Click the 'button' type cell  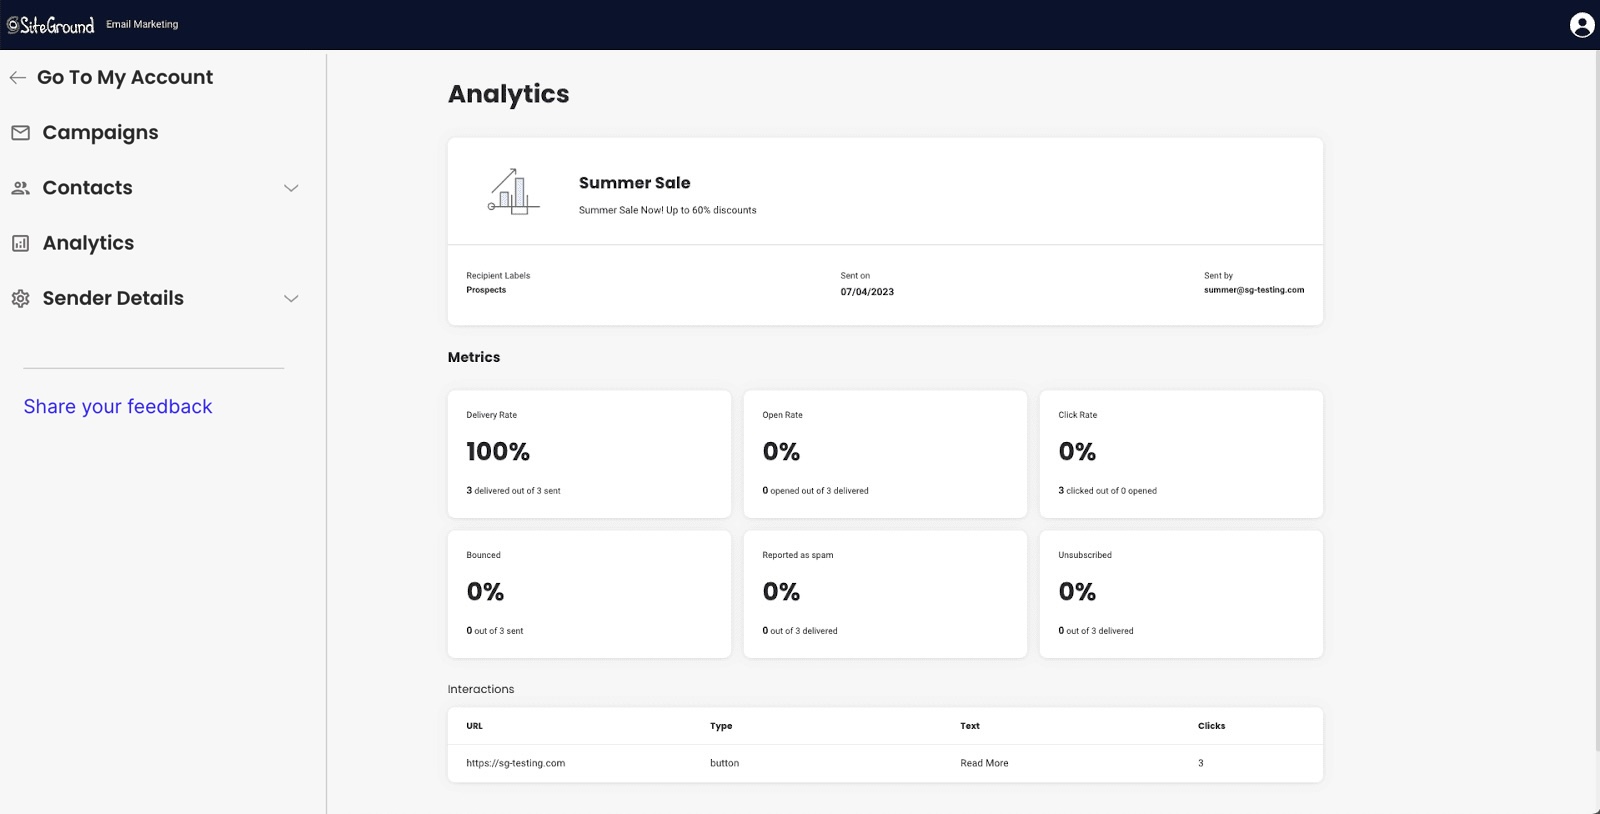724,763
